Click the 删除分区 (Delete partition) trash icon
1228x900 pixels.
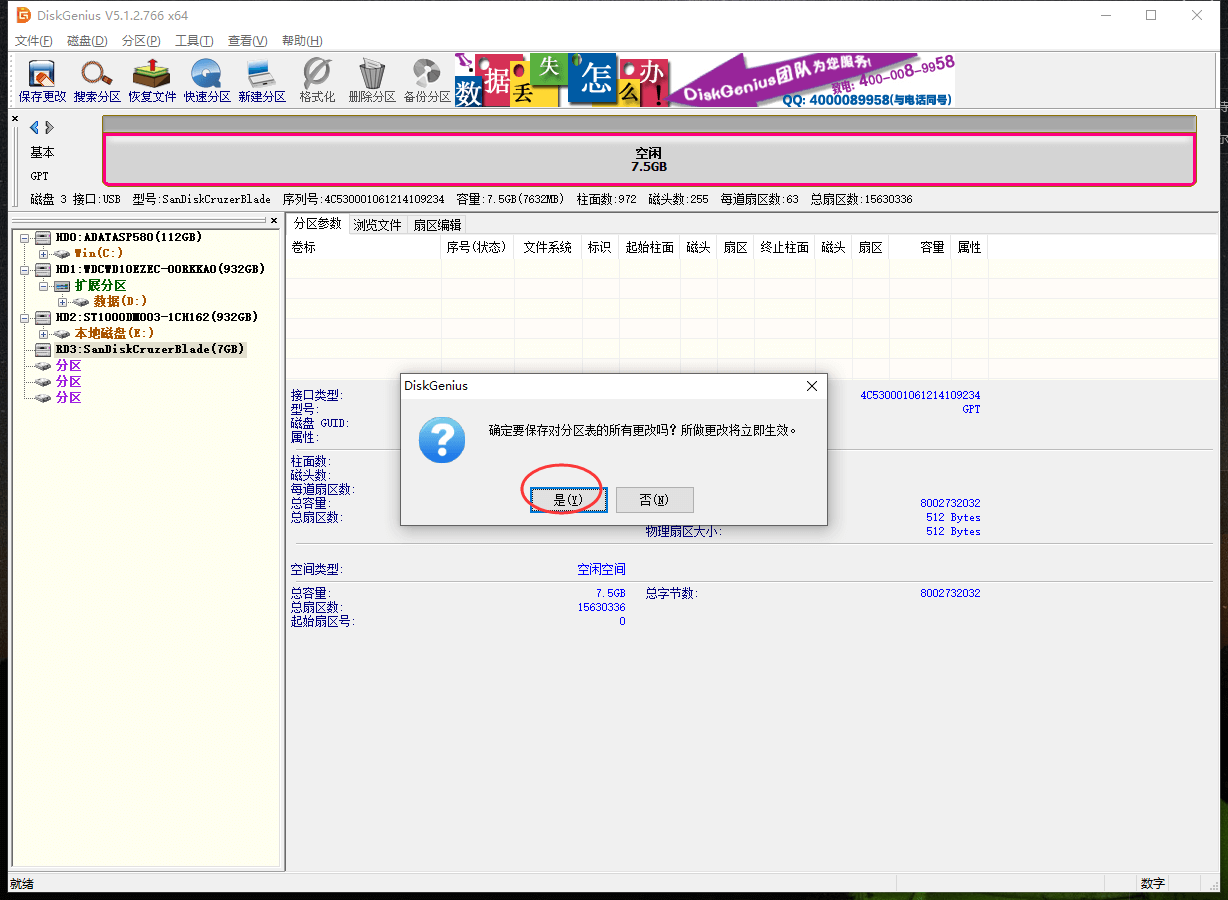(372, 80)
